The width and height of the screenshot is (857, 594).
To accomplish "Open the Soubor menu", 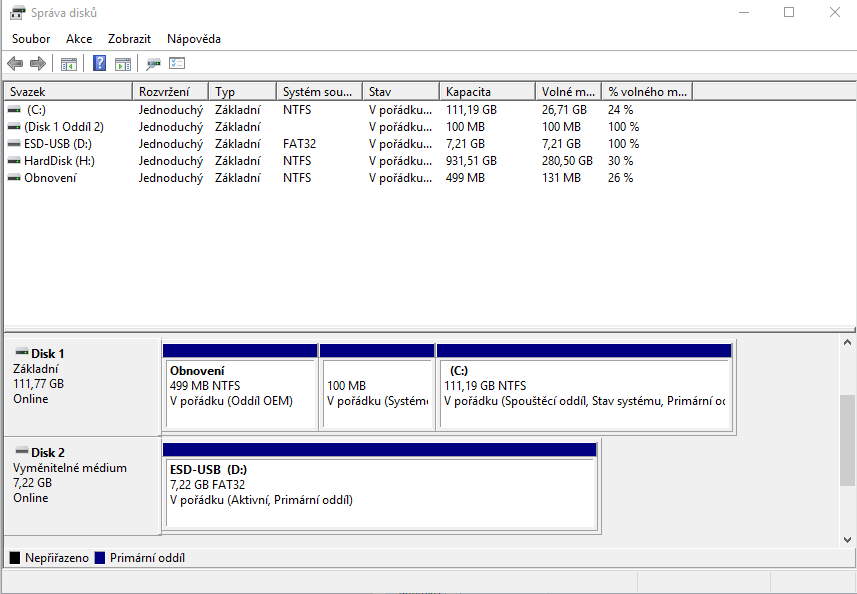I will [31, 39].
